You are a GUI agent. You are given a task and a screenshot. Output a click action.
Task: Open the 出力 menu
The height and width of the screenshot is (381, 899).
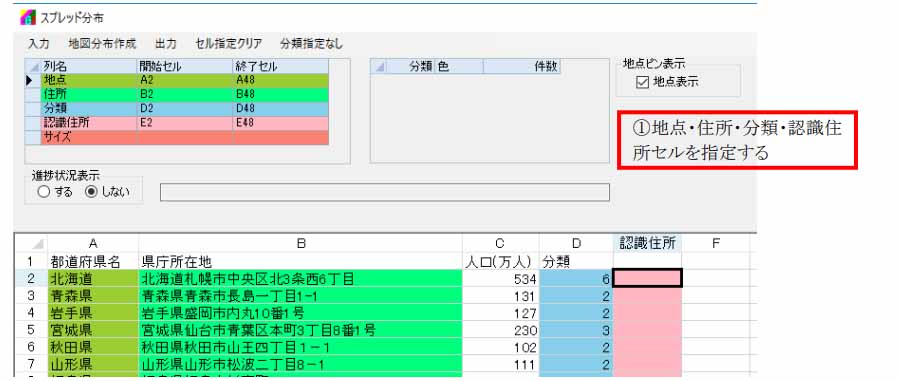pyautogui.click(x=166, y=44)
